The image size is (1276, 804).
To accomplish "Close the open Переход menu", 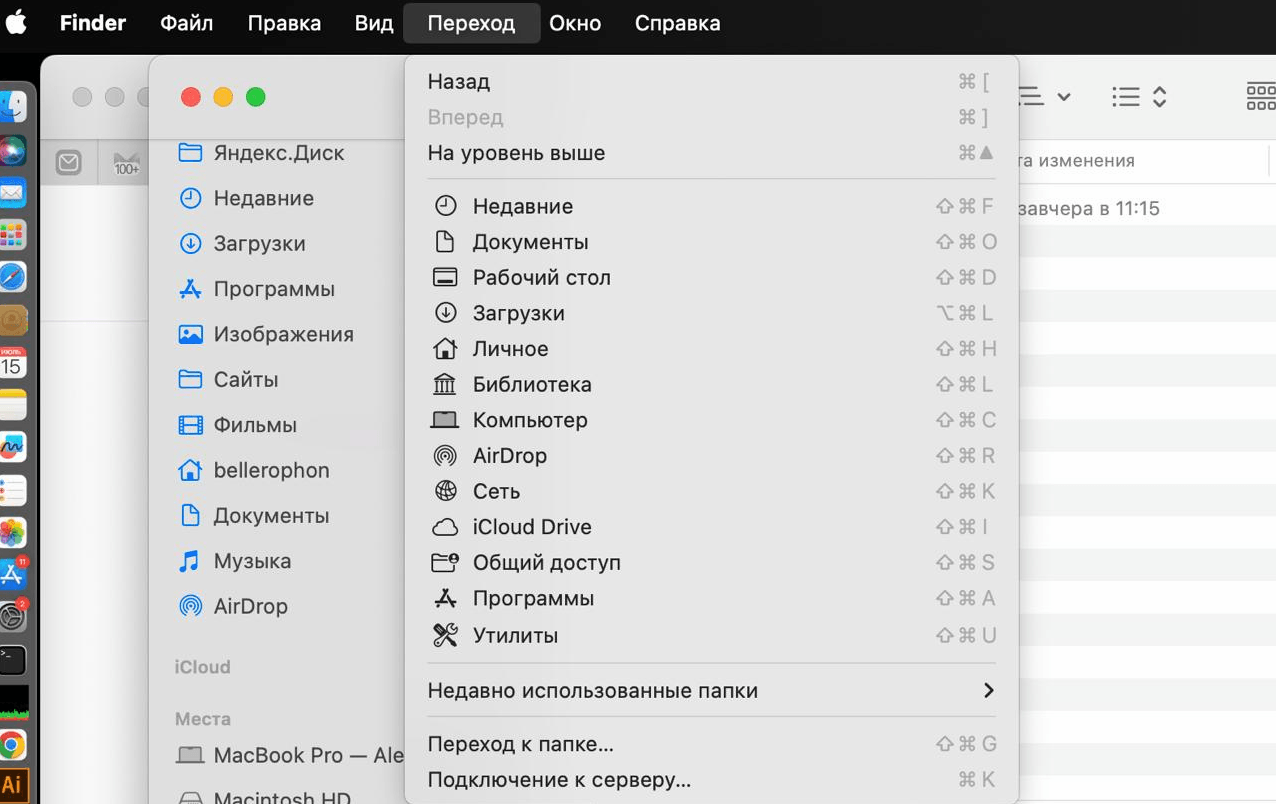I will click(471, 22).
